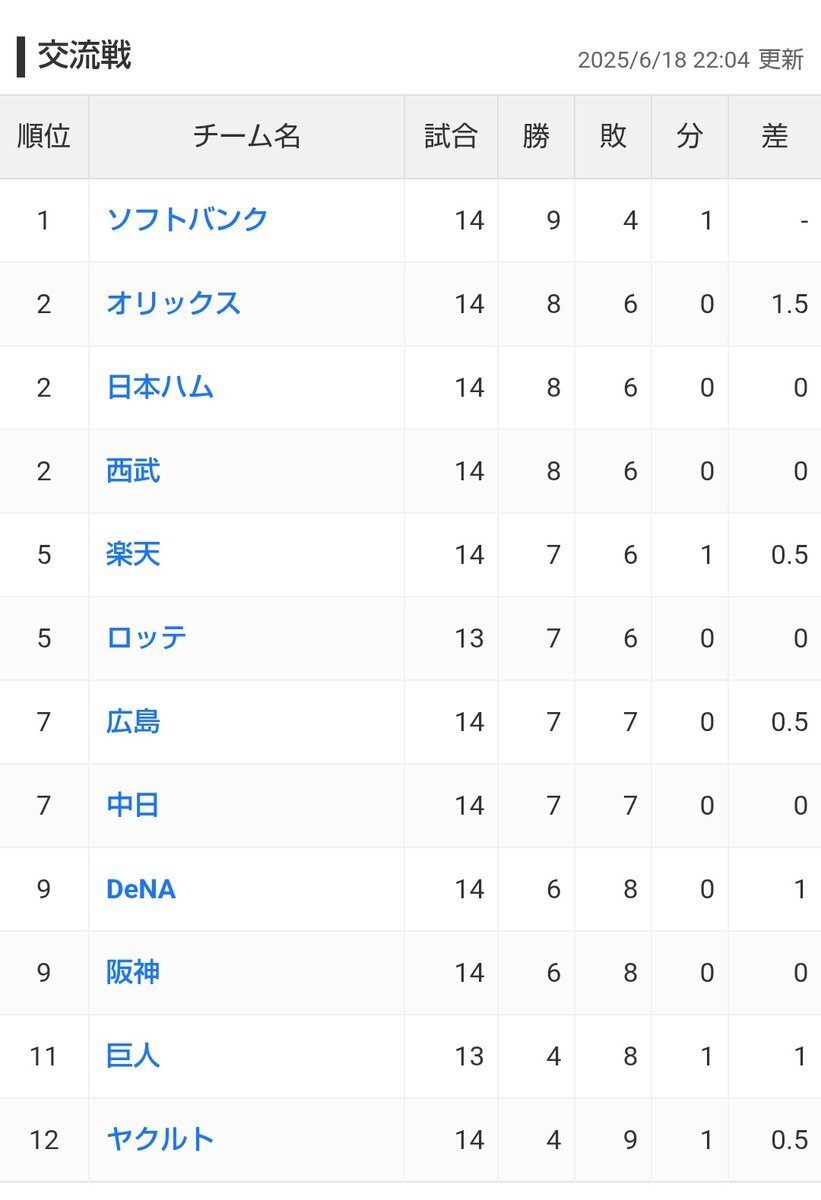Viewport: 821px width, 1200px height.
Task: Click the 勝 column header
Action: 536,137
